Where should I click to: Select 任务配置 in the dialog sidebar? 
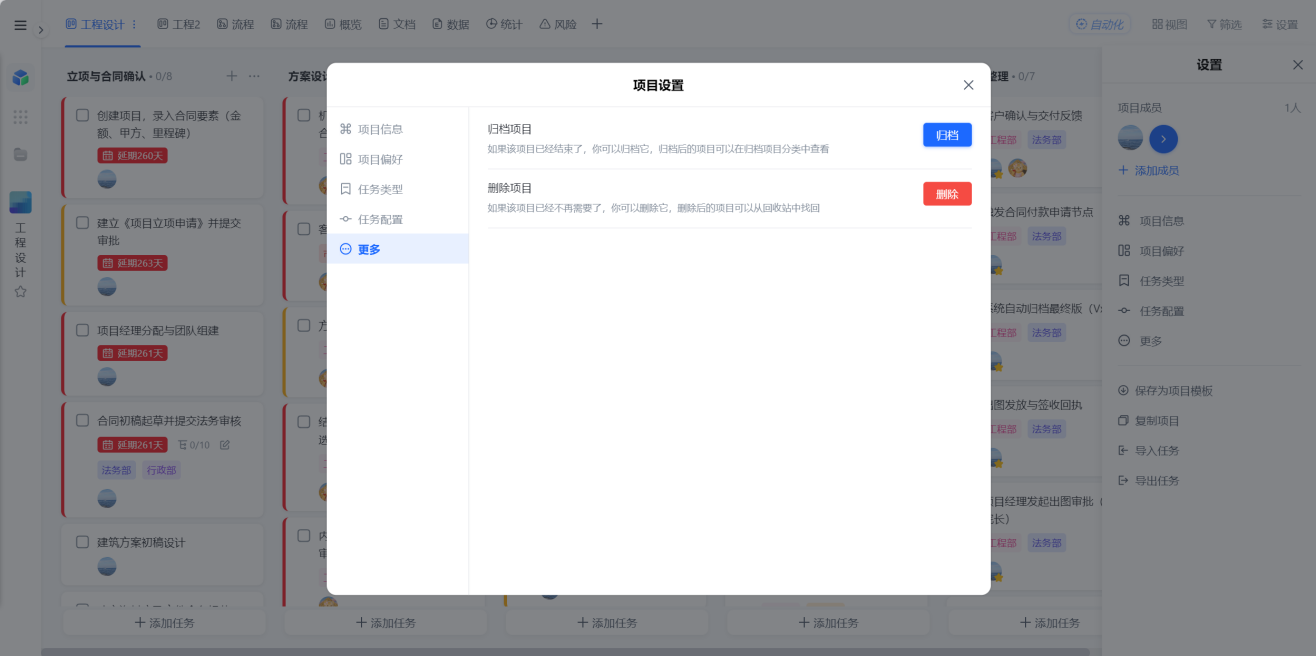tap(398, 219)
